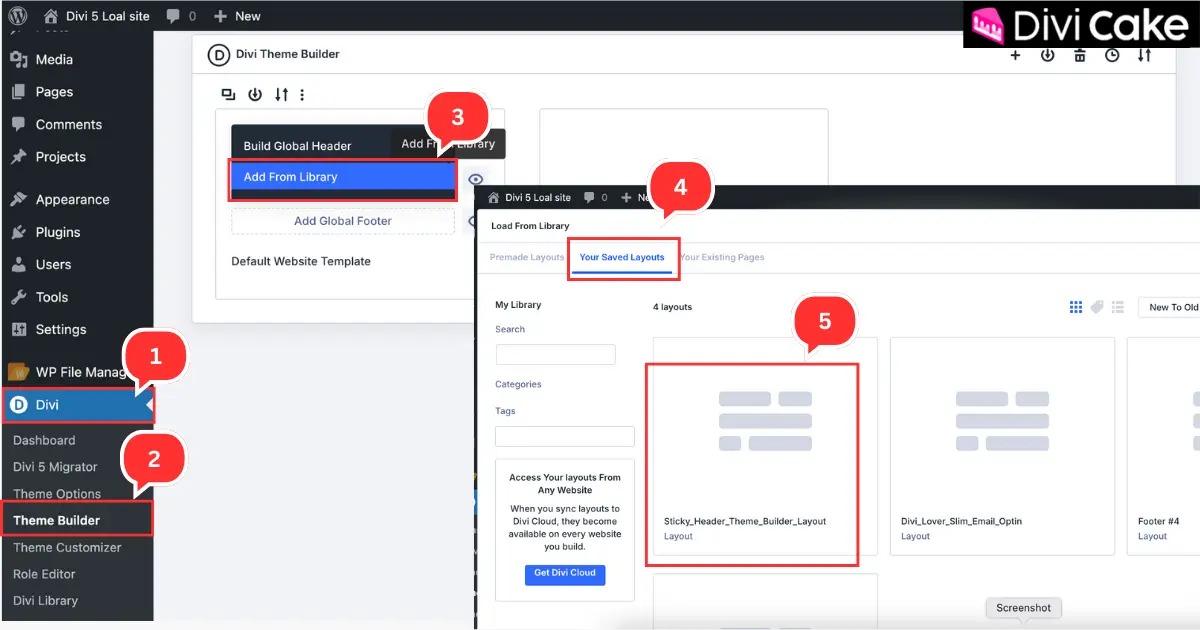This screenshot has width=1200, height=630.
Task: Click the Divi logo beside Divi Theme Builder
Action: click(218, 55)
